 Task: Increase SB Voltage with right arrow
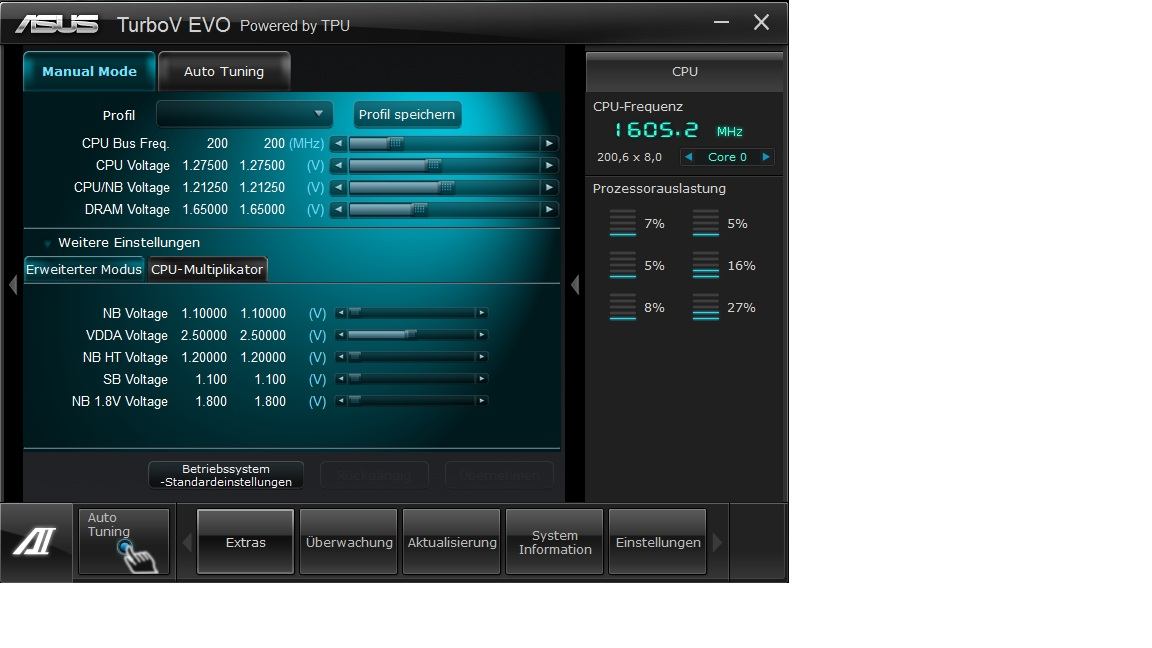(x=481, y=379)
